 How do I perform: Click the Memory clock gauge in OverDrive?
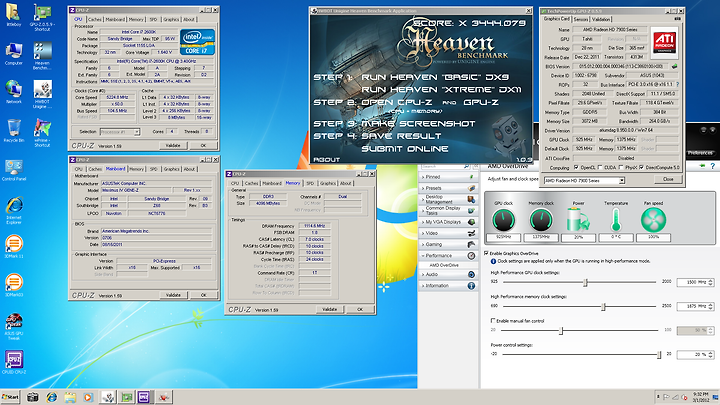pos(541,220)
